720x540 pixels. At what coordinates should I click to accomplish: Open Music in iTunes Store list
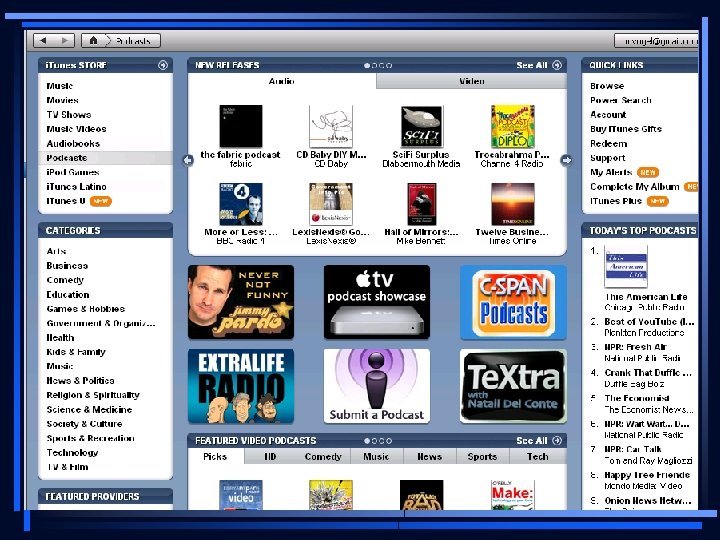(x=60, y=86)
